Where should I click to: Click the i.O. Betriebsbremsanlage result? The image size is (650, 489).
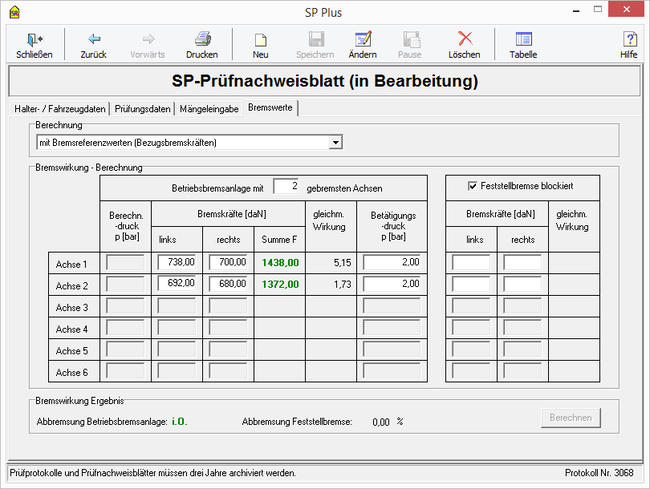pos(179,421)
